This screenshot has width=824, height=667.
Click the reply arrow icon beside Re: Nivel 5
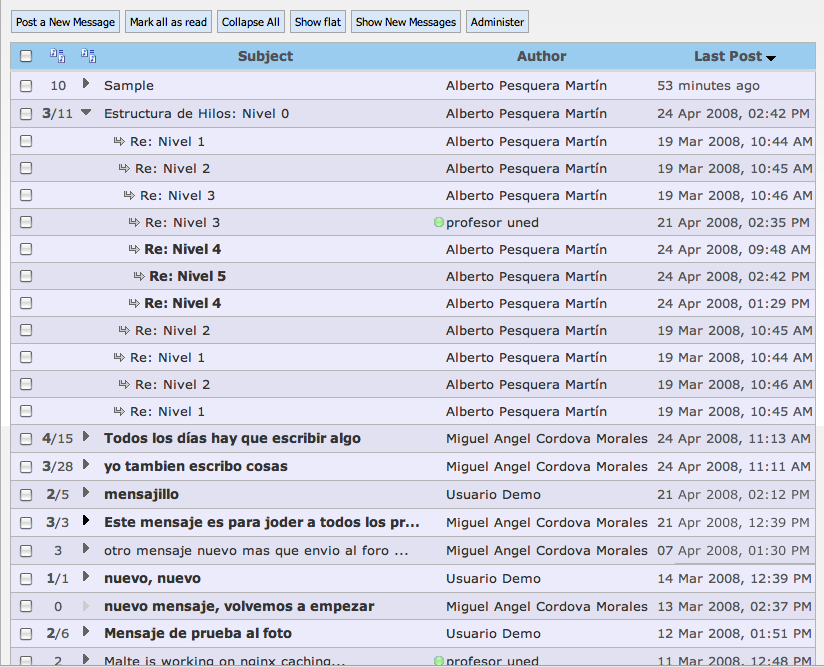click(x=139, y=276)
